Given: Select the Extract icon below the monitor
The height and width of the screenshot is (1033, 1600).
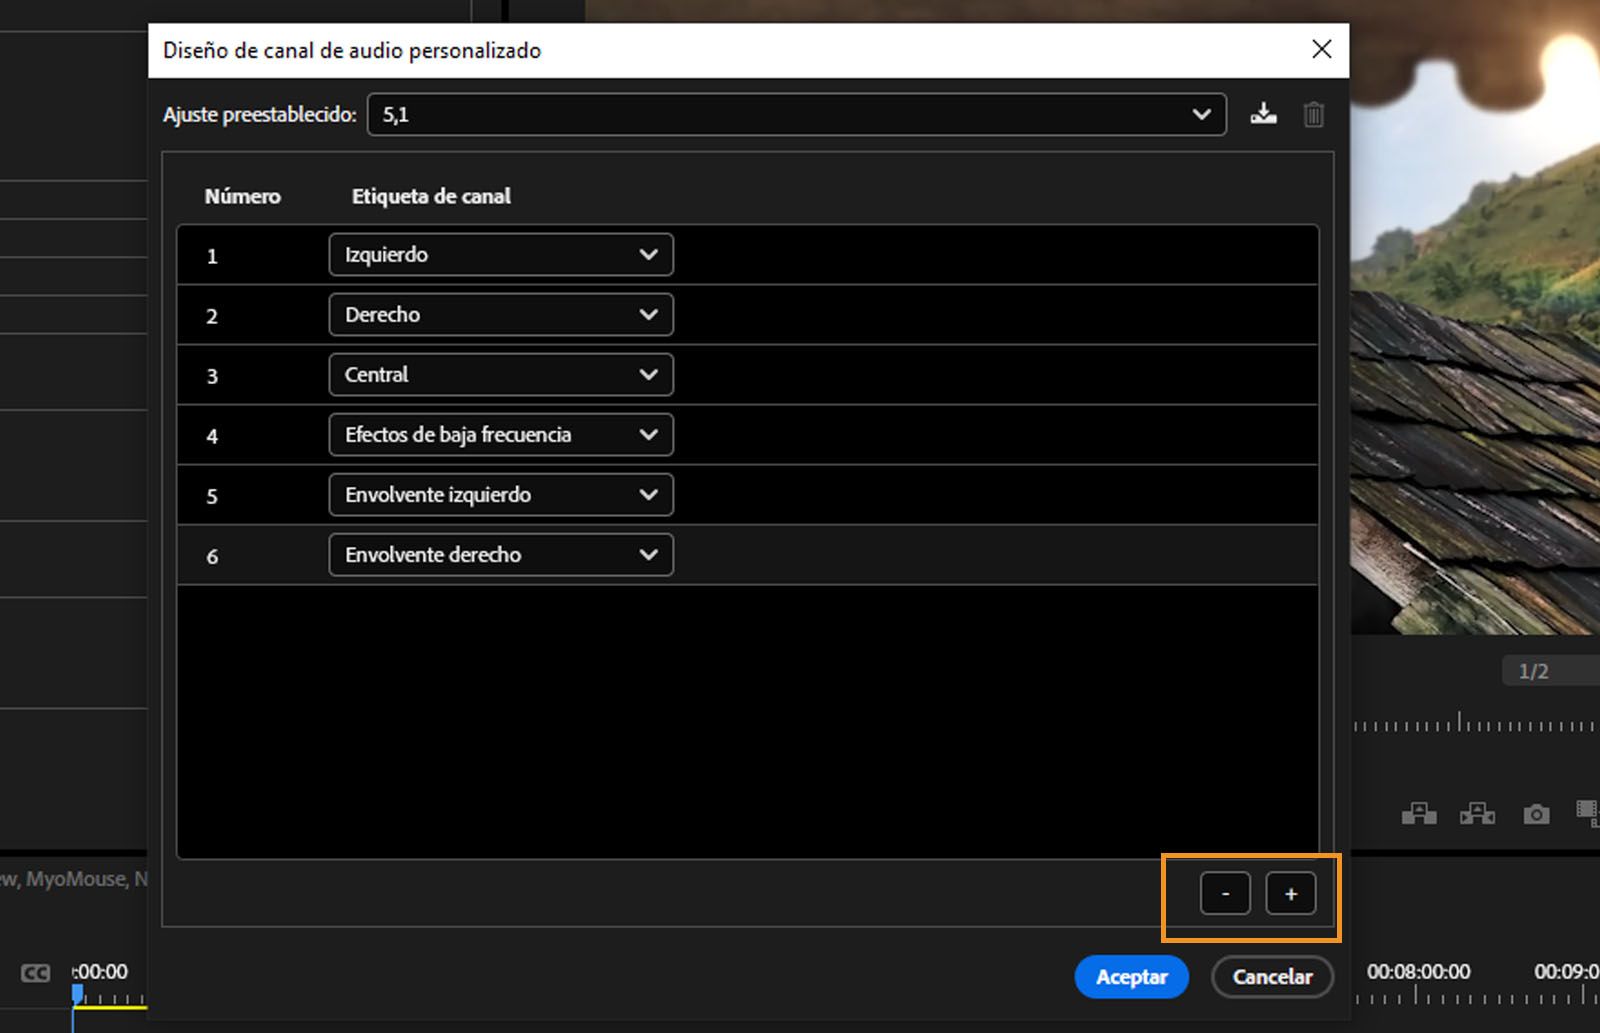Looking at the screenshot, I should (x=1478, y=813).
